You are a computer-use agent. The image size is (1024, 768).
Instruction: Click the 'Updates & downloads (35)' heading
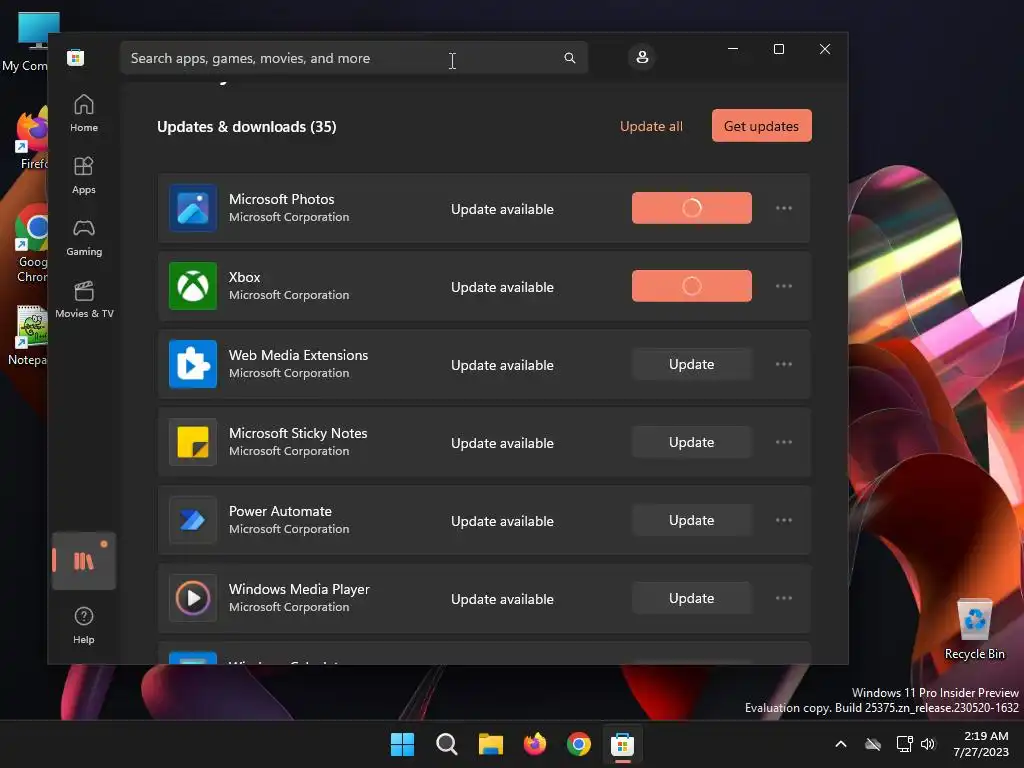tap(246, 127)
